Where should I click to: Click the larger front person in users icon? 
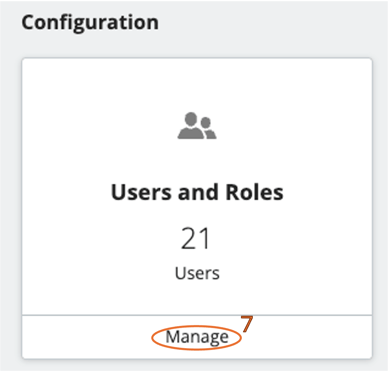tap(191, 126)
